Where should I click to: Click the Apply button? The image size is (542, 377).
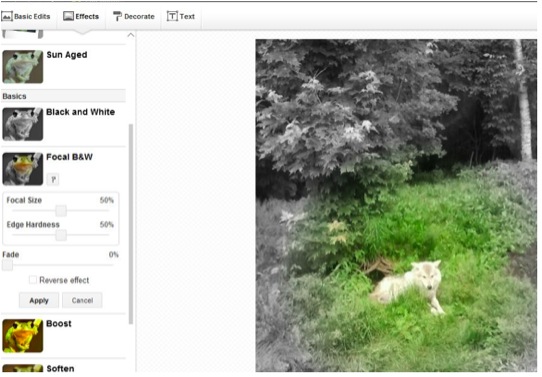pos(39,300)
